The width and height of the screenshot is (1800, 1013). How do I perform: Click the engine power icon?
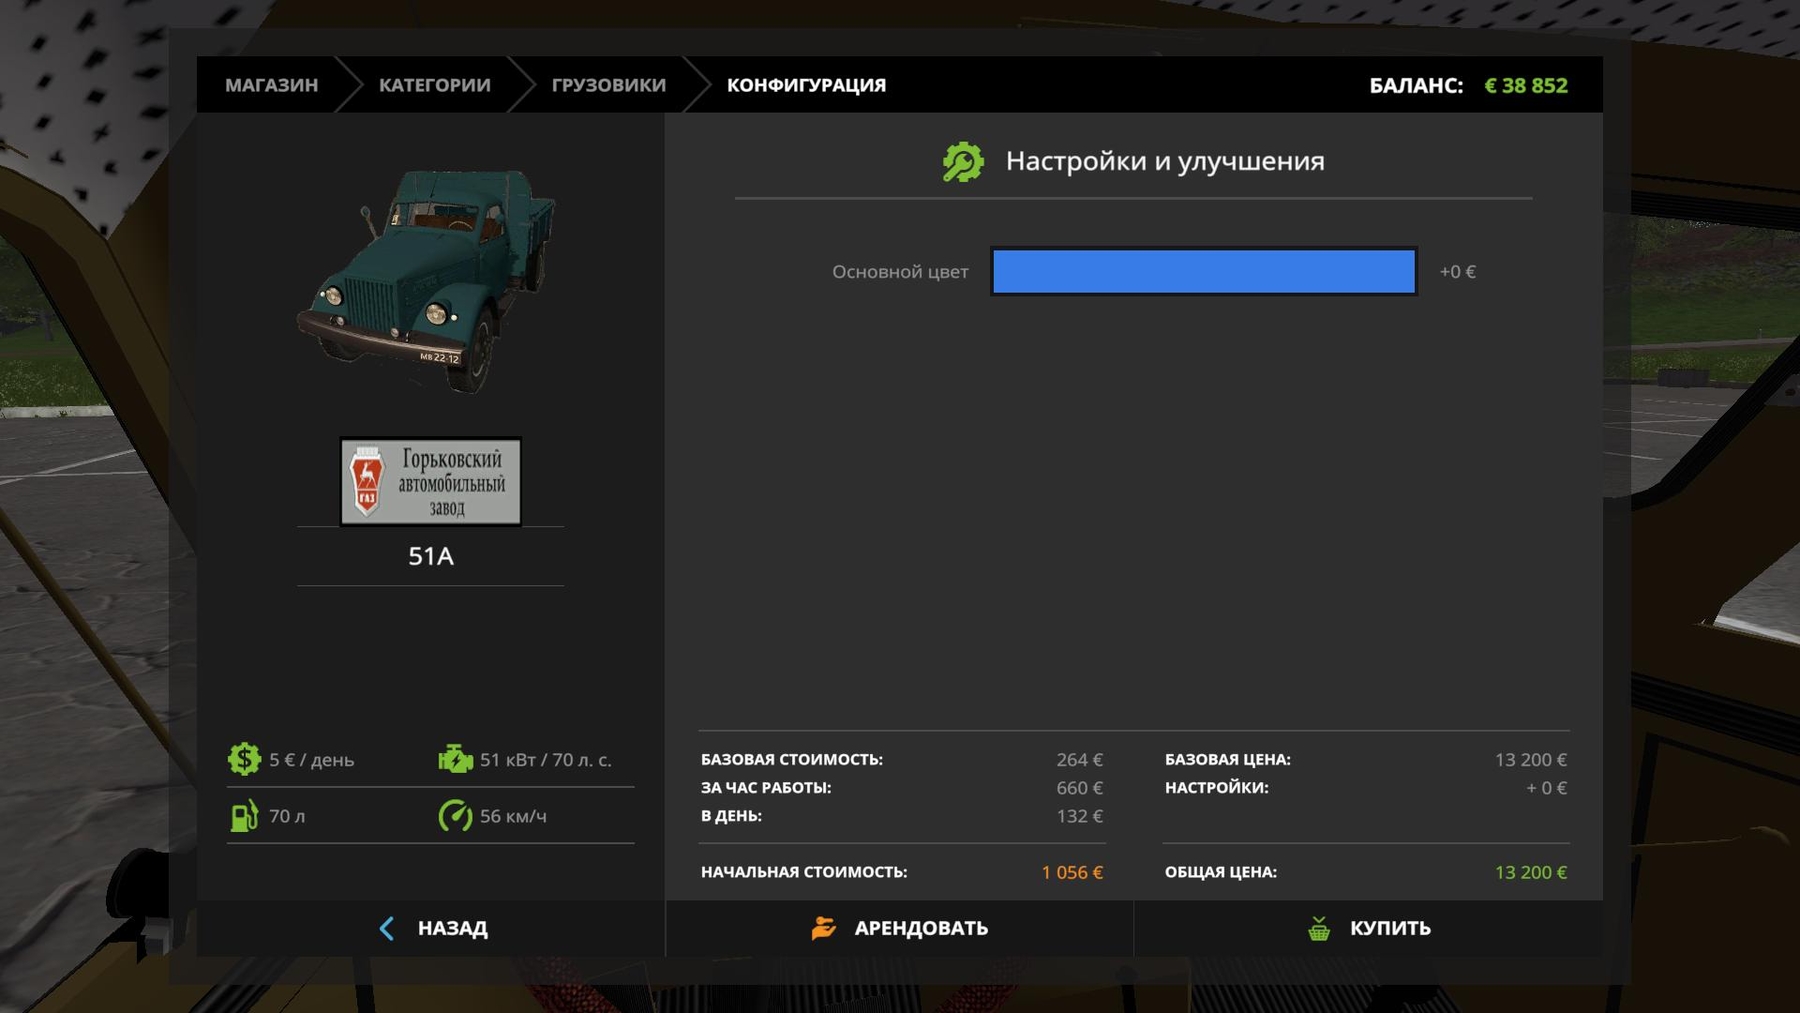455,759
